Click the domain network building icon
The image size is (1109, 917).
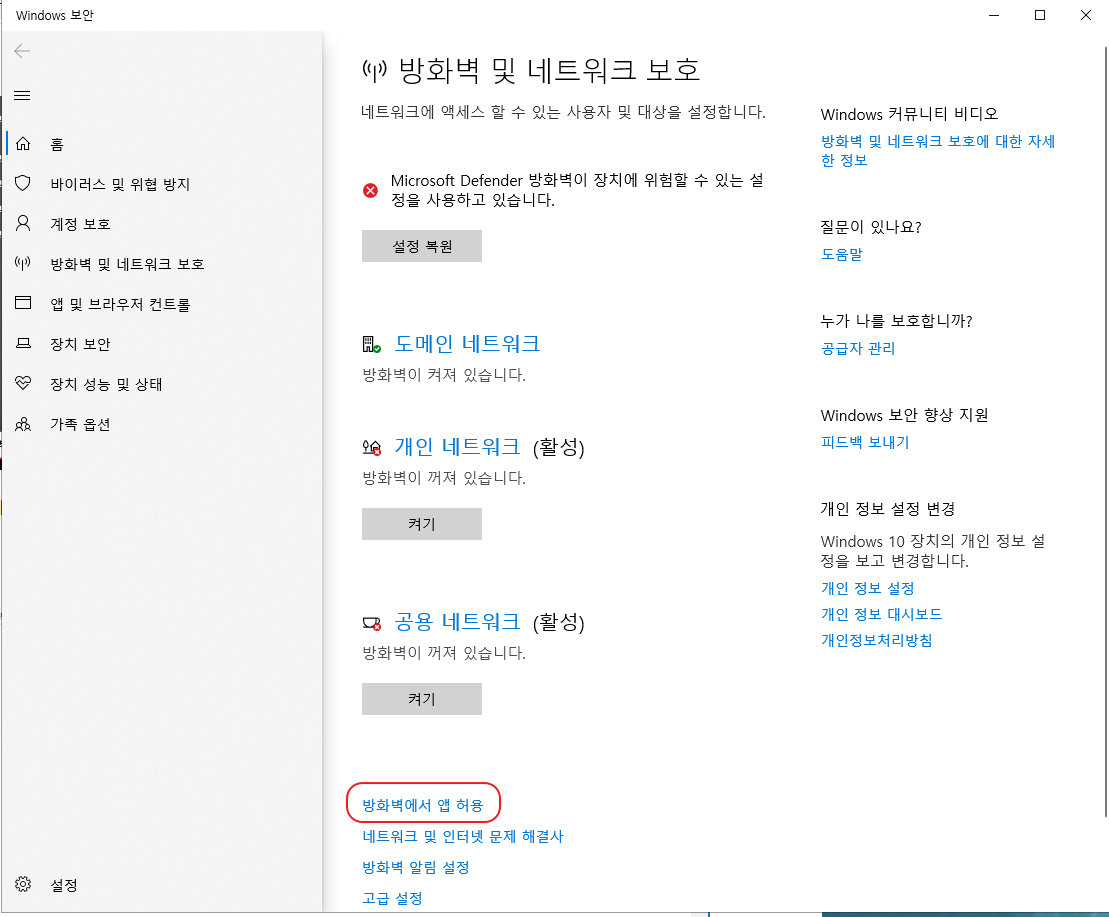[371, 344]
